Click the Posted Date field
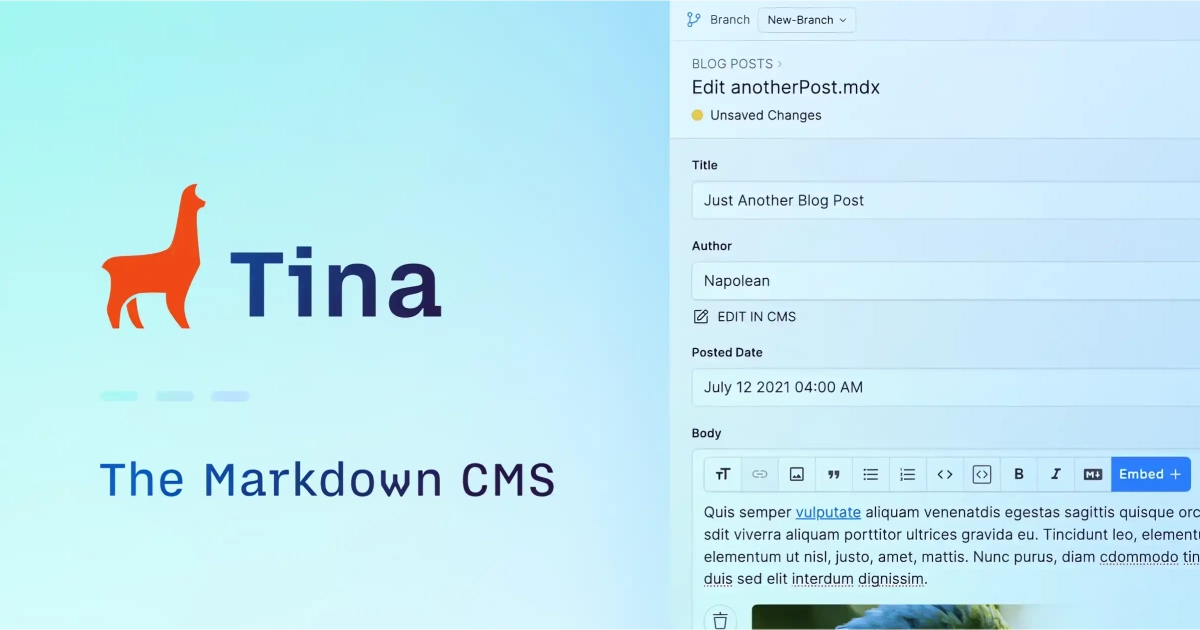This screenshot has height=630, width=1200. 946,387
